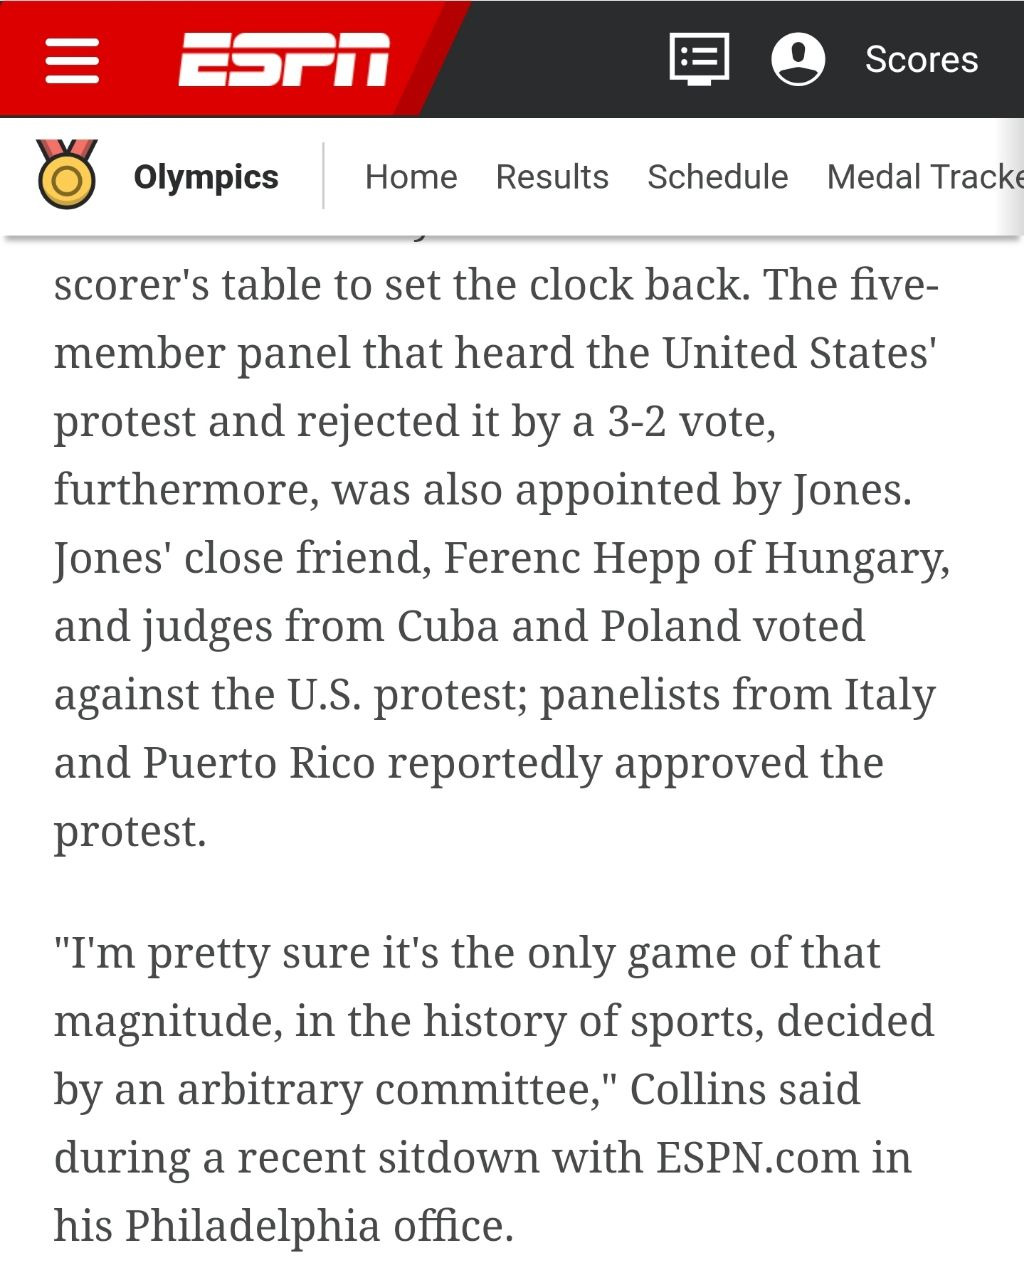Switch to the Results tab
Viewport: 1024px width, 1270px height.
552,177
